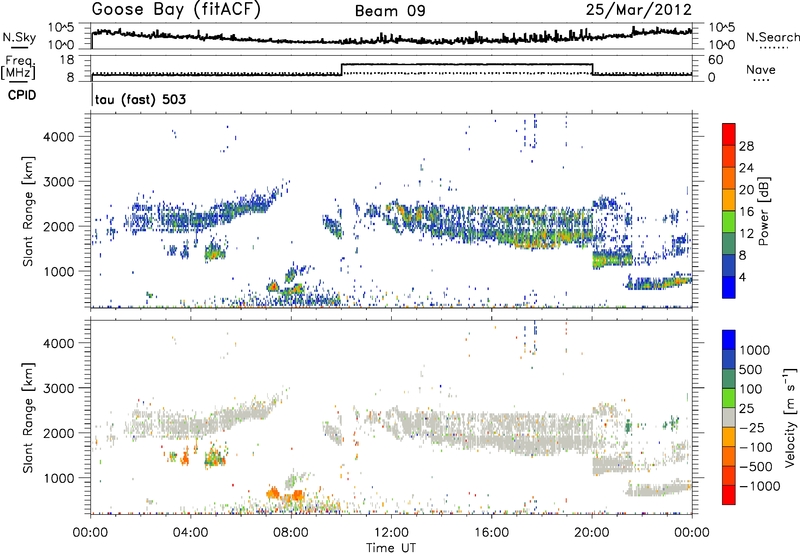Screen dimensions: 800x554
Task: Click the -100 label on velocity colorbar
Action: [756, 447]
